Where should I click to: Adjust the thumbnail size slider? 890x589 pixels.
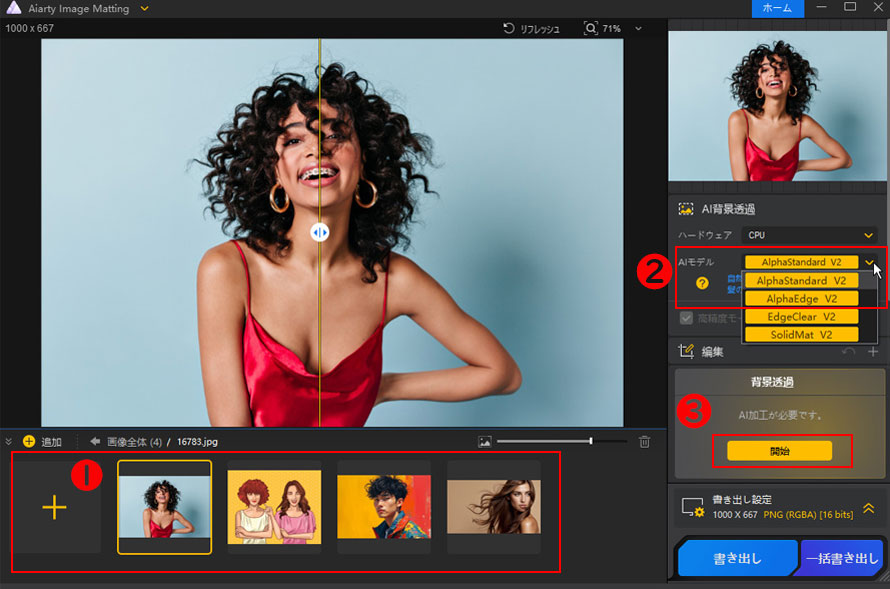(591, 439)
